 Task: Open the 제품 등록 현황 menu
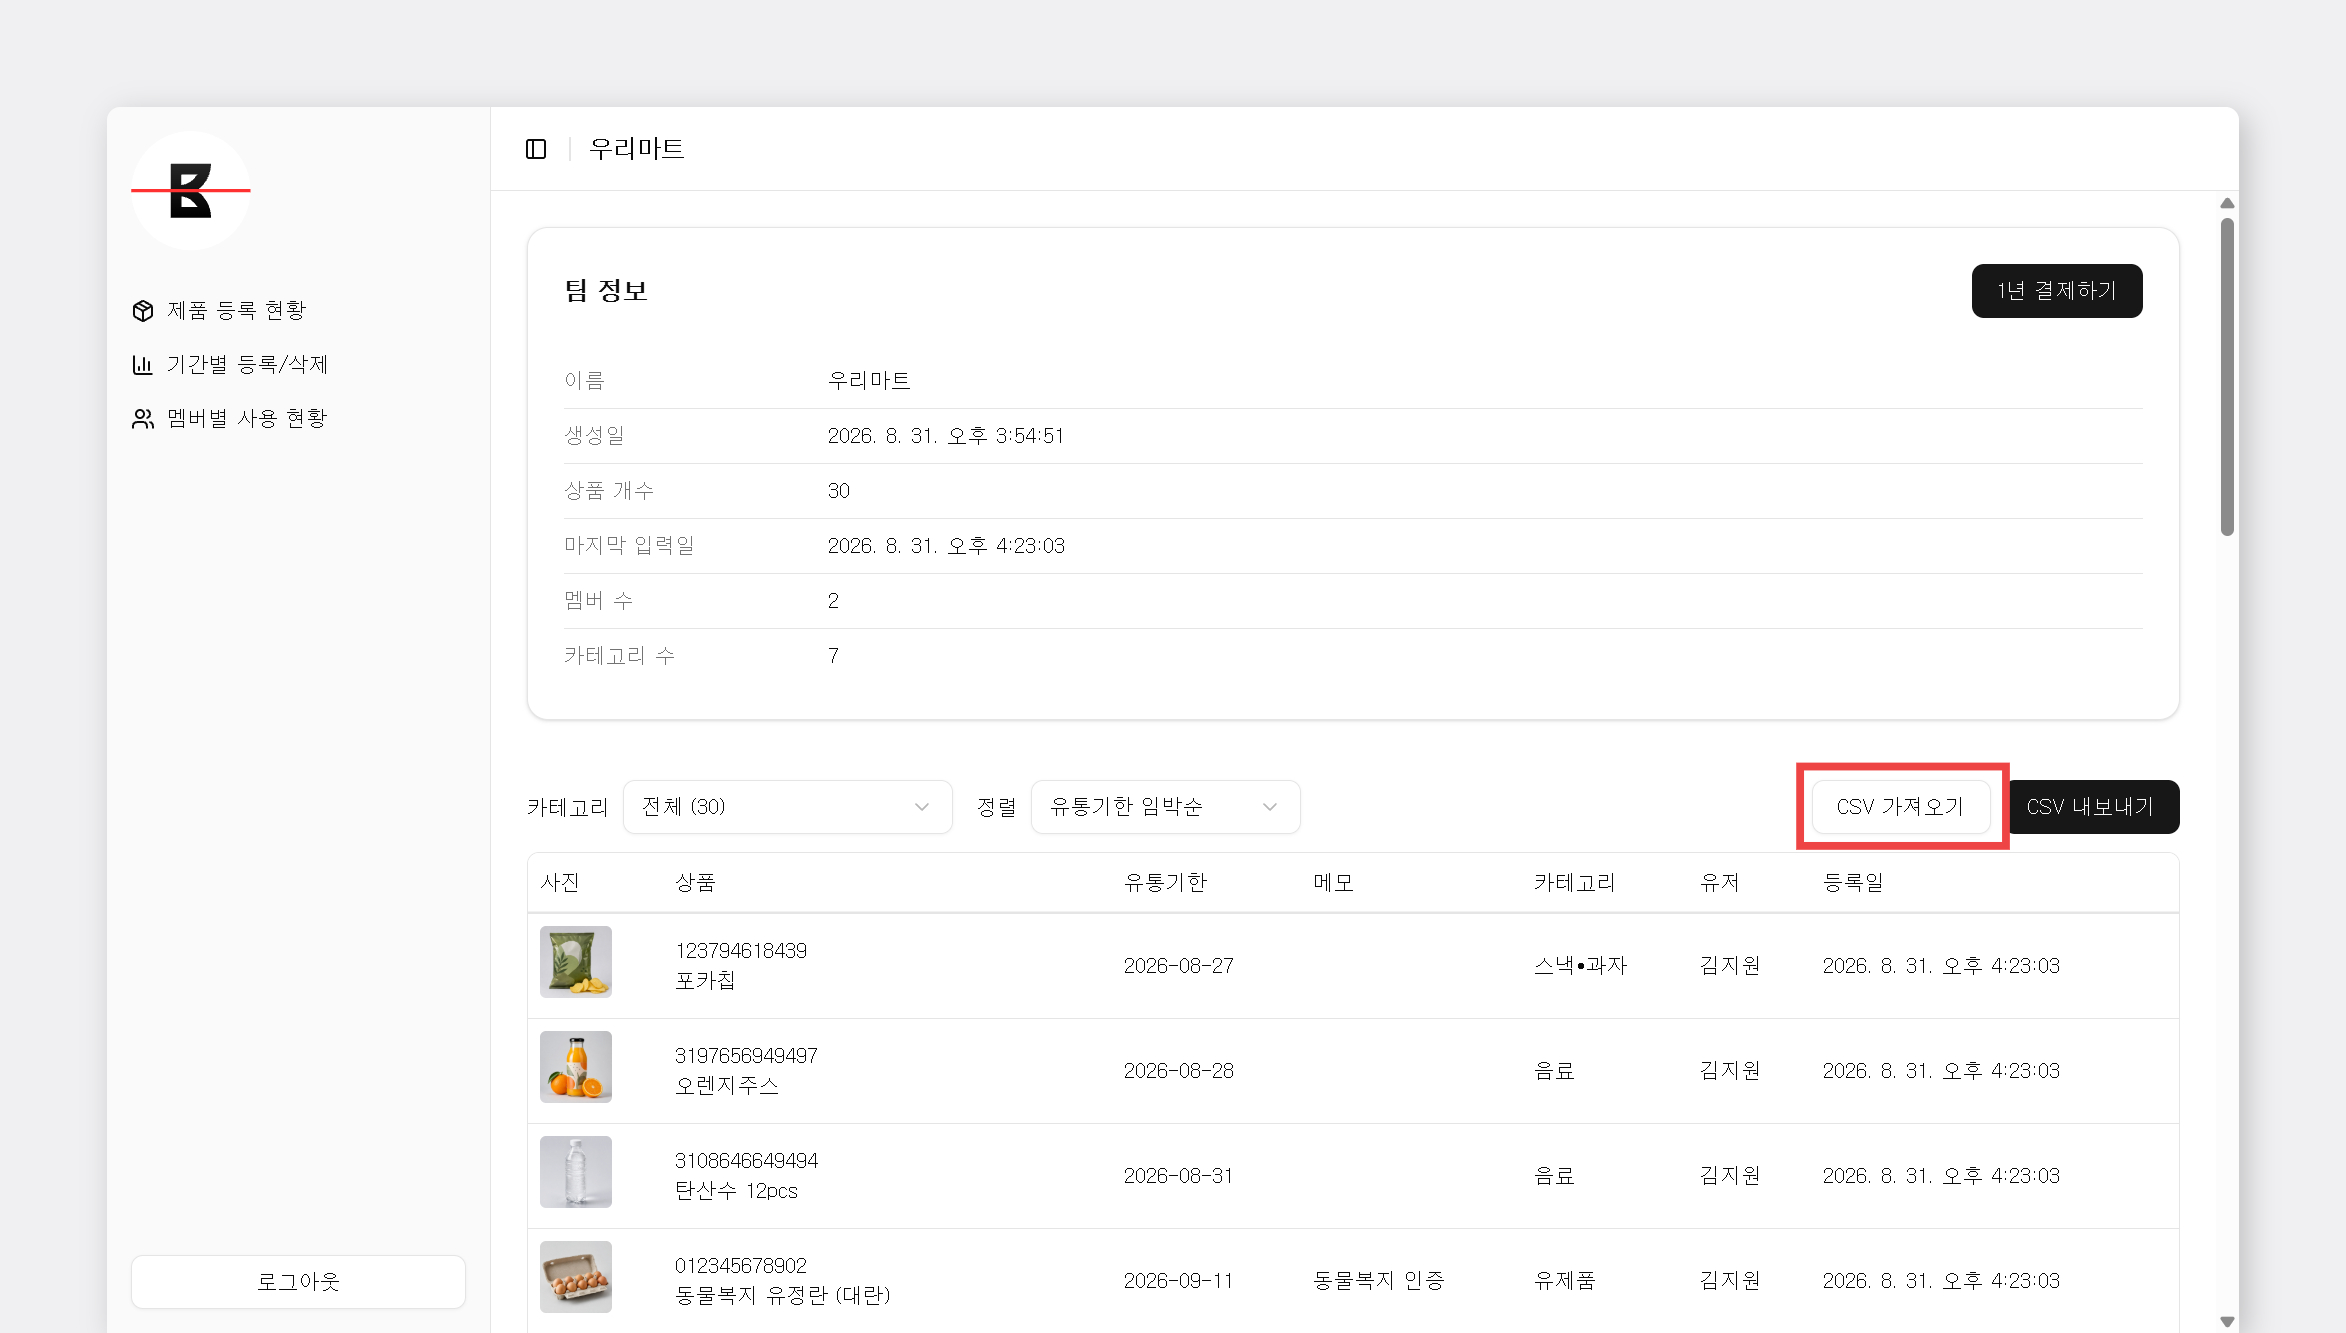(x=236, y=311)
